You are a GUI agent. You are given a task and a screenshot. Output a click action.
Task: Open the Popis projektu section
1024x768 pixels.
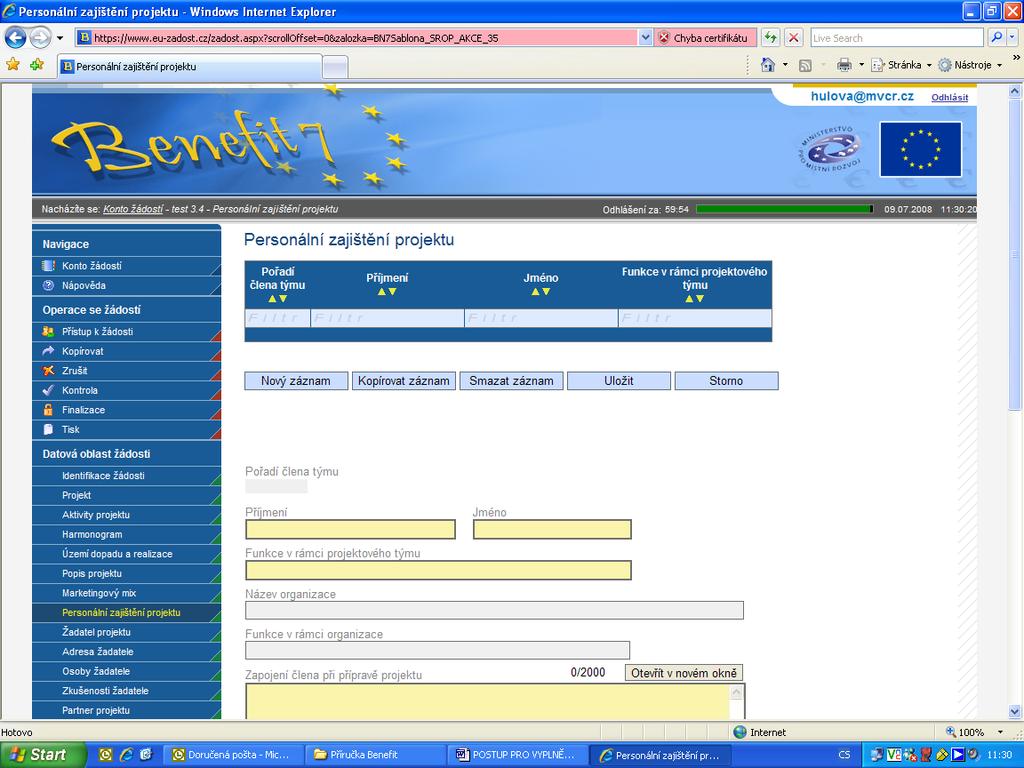(x=126, y=573)
